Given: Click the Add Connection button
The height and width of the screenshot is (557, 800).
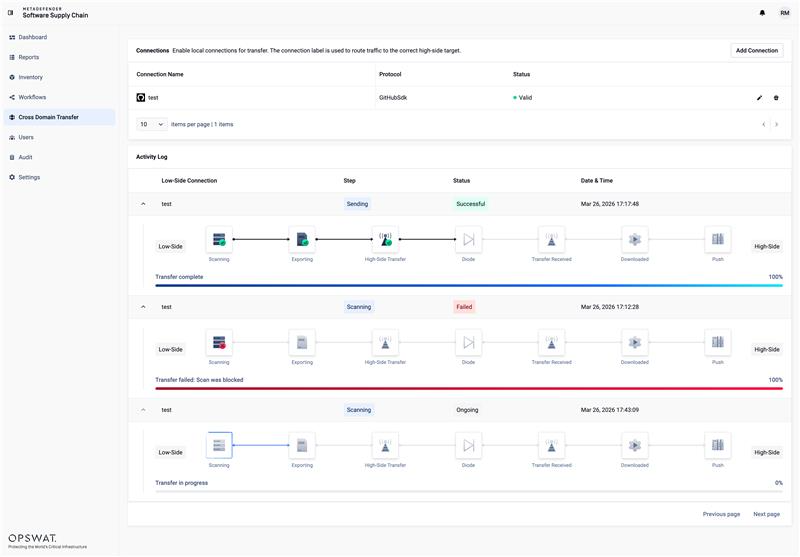Looking at the screenshot, I should pyautogui.click(x=756, y=50).
